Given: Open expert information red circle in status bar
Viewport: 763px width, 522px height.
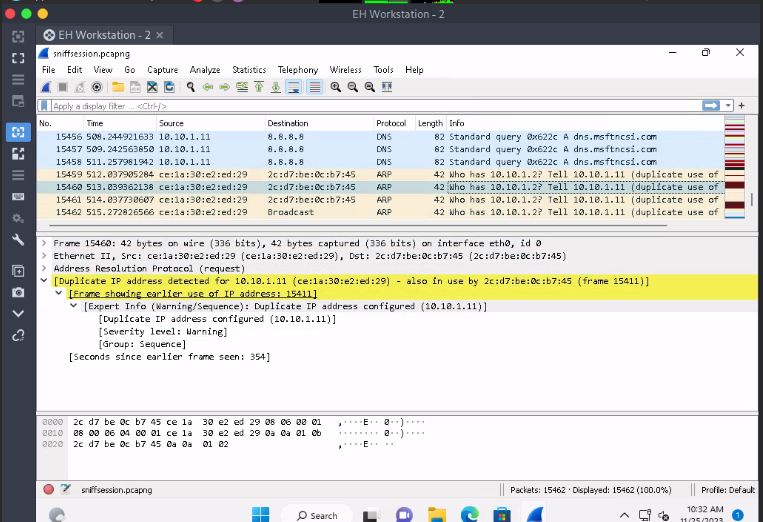Looking at the screenshot, I should 48,489.
